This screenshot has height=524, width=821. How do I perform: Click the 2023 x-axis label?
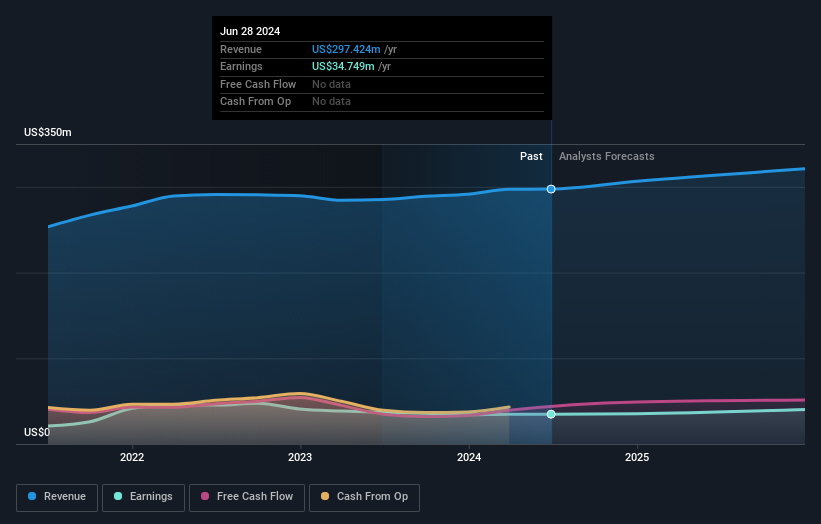300,457
